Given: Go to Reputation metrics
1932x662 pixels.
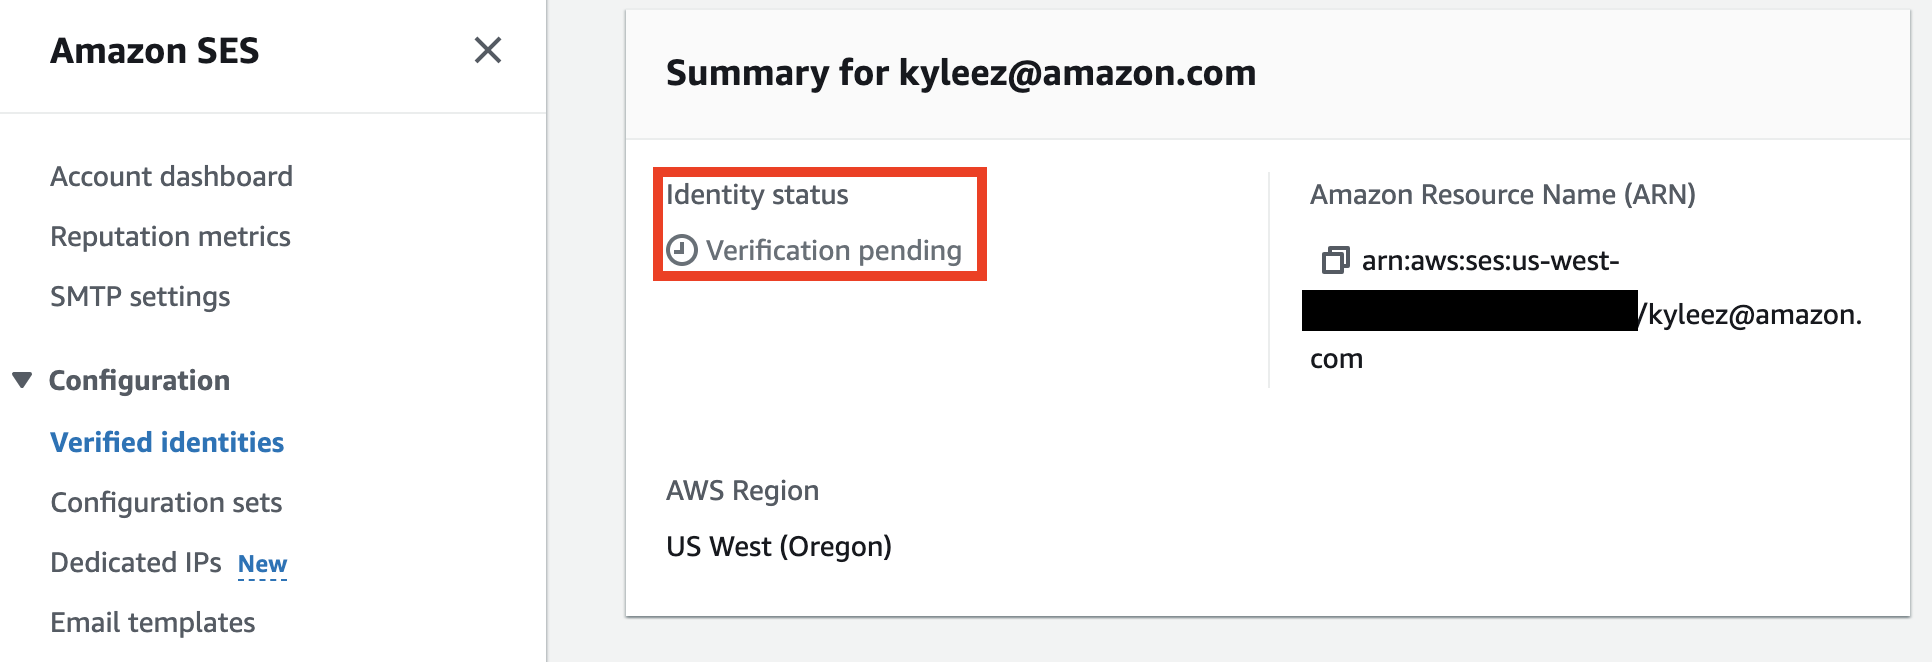Looking at the screenshot, I should point(170,237).
